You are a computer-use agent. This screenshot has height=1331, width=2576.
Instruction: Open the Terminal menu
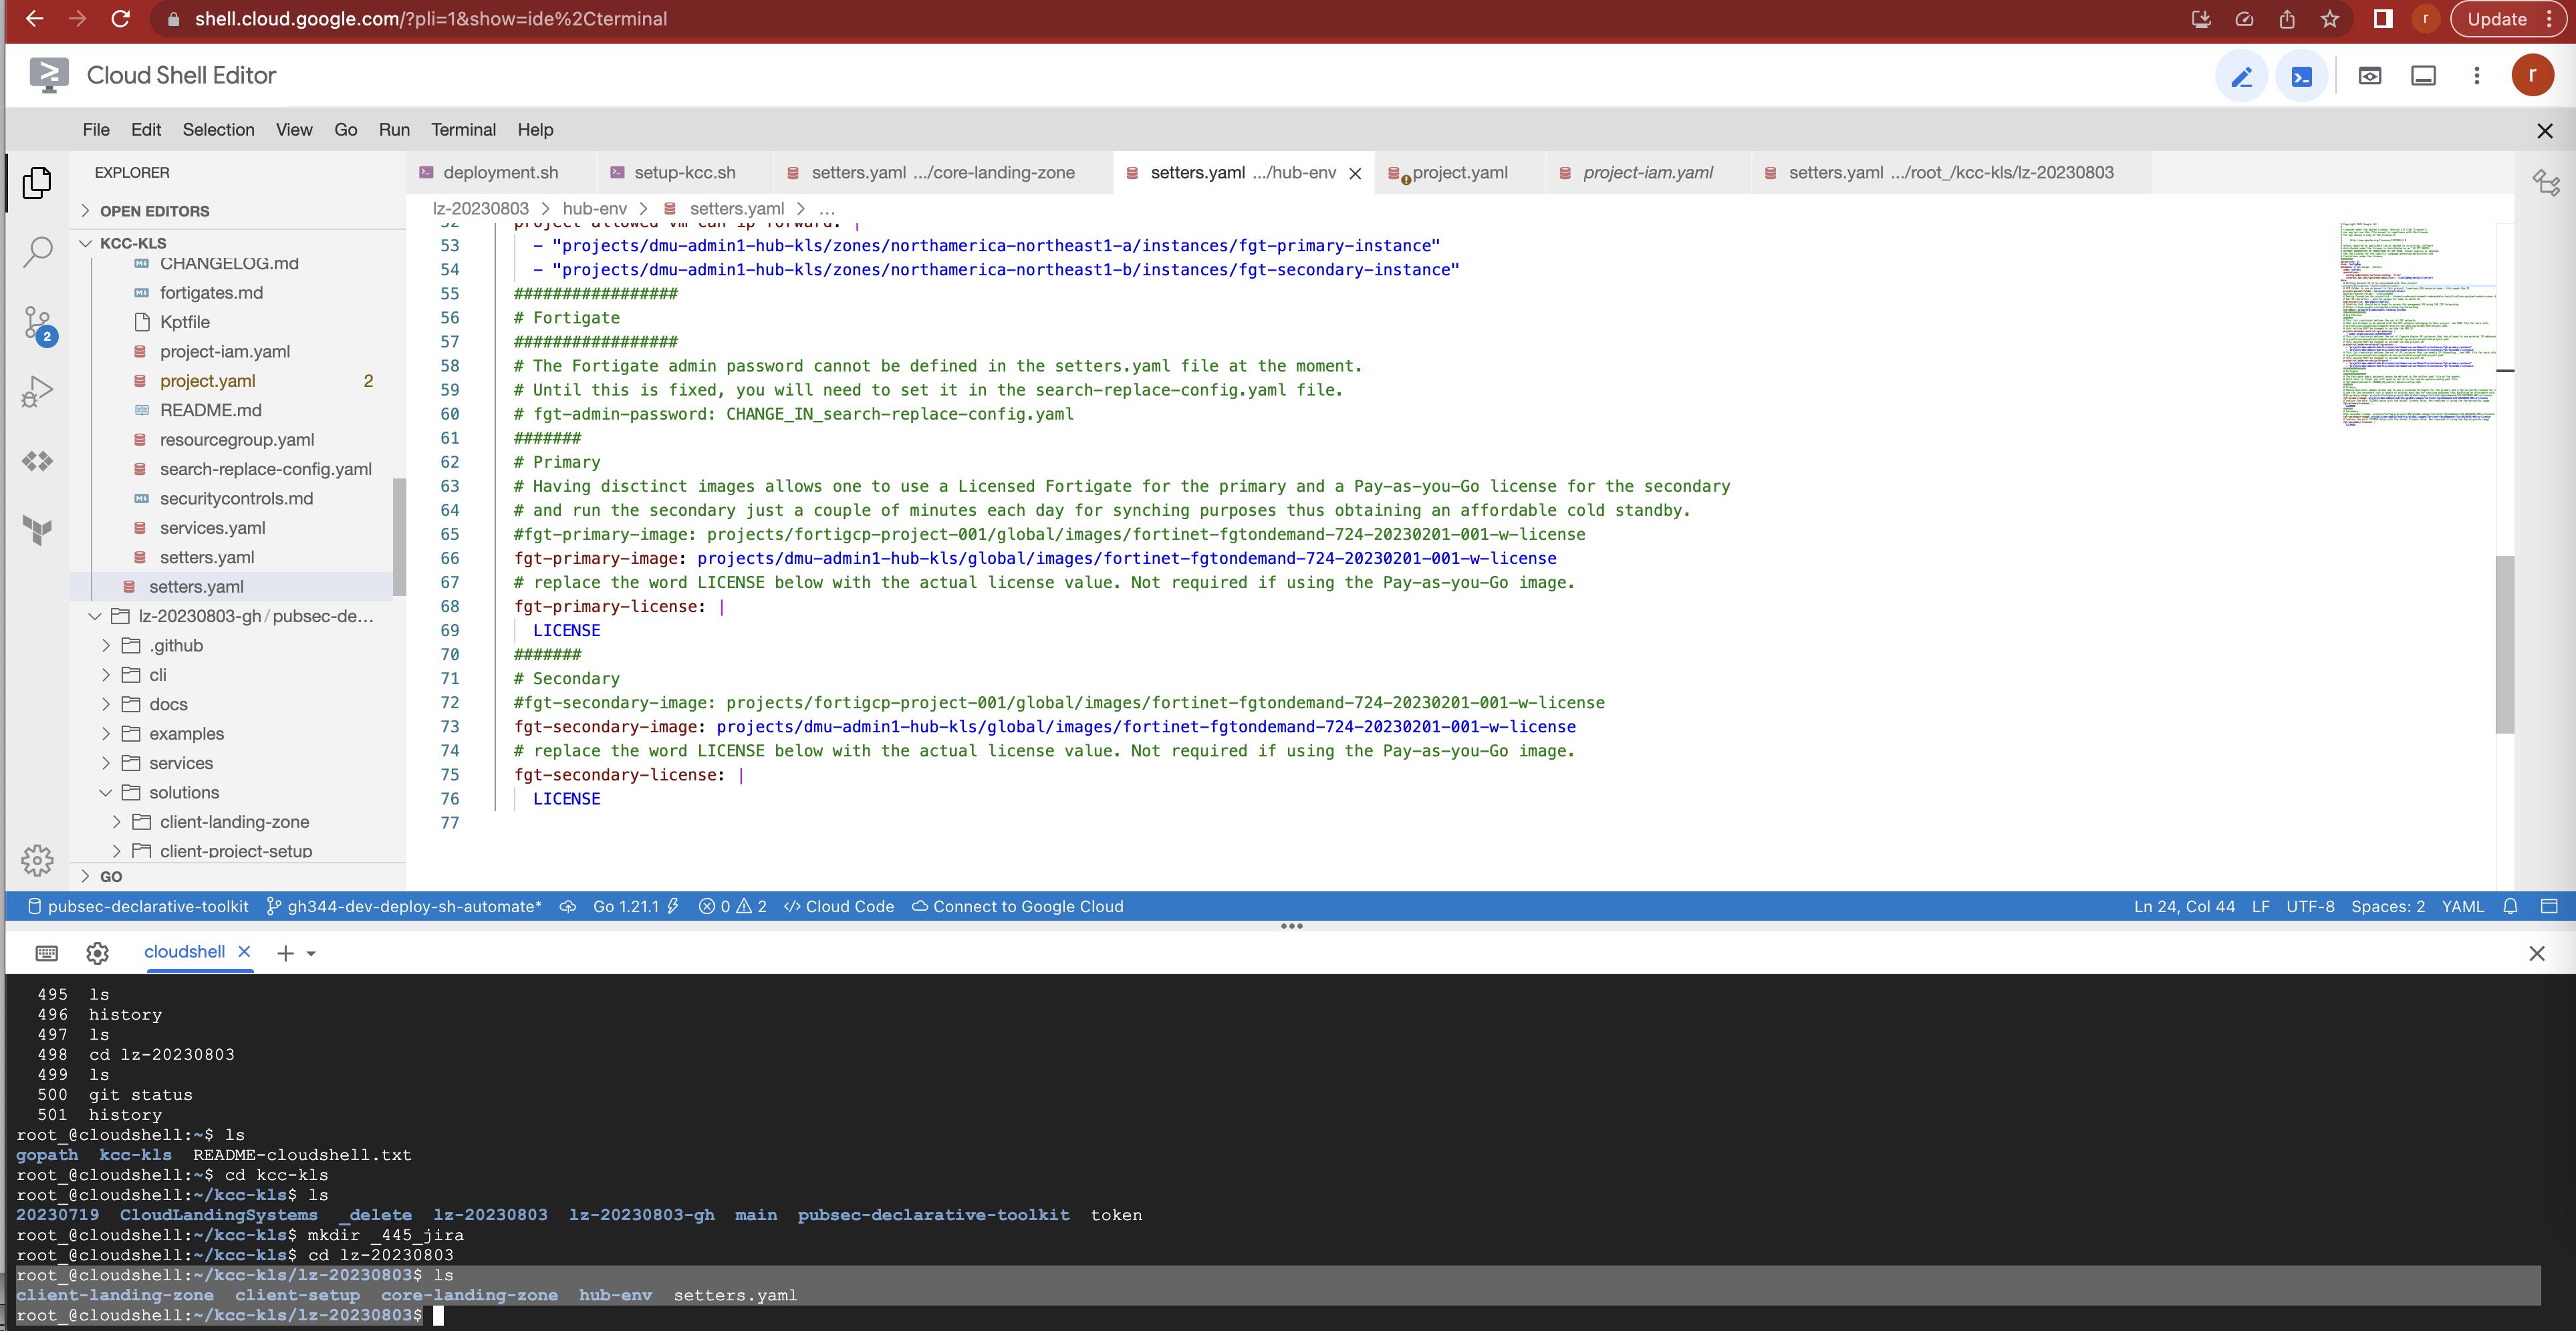coord(463,129)
